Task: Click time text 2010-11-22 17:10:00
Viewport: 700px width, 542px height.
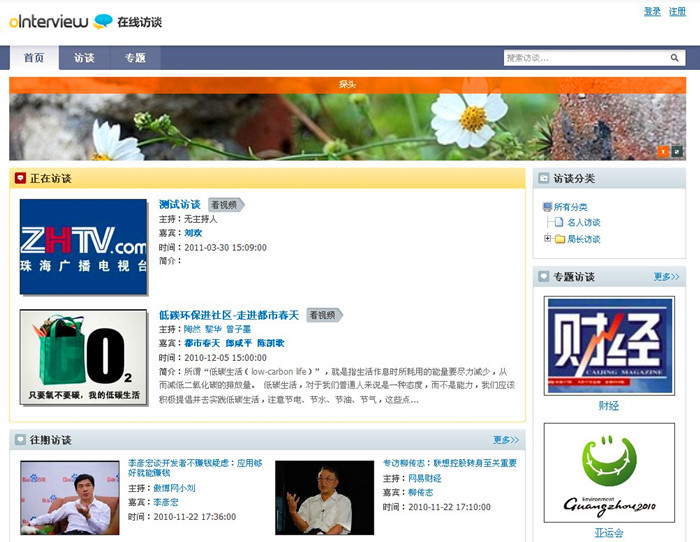Action: click(x=449, y=507)
